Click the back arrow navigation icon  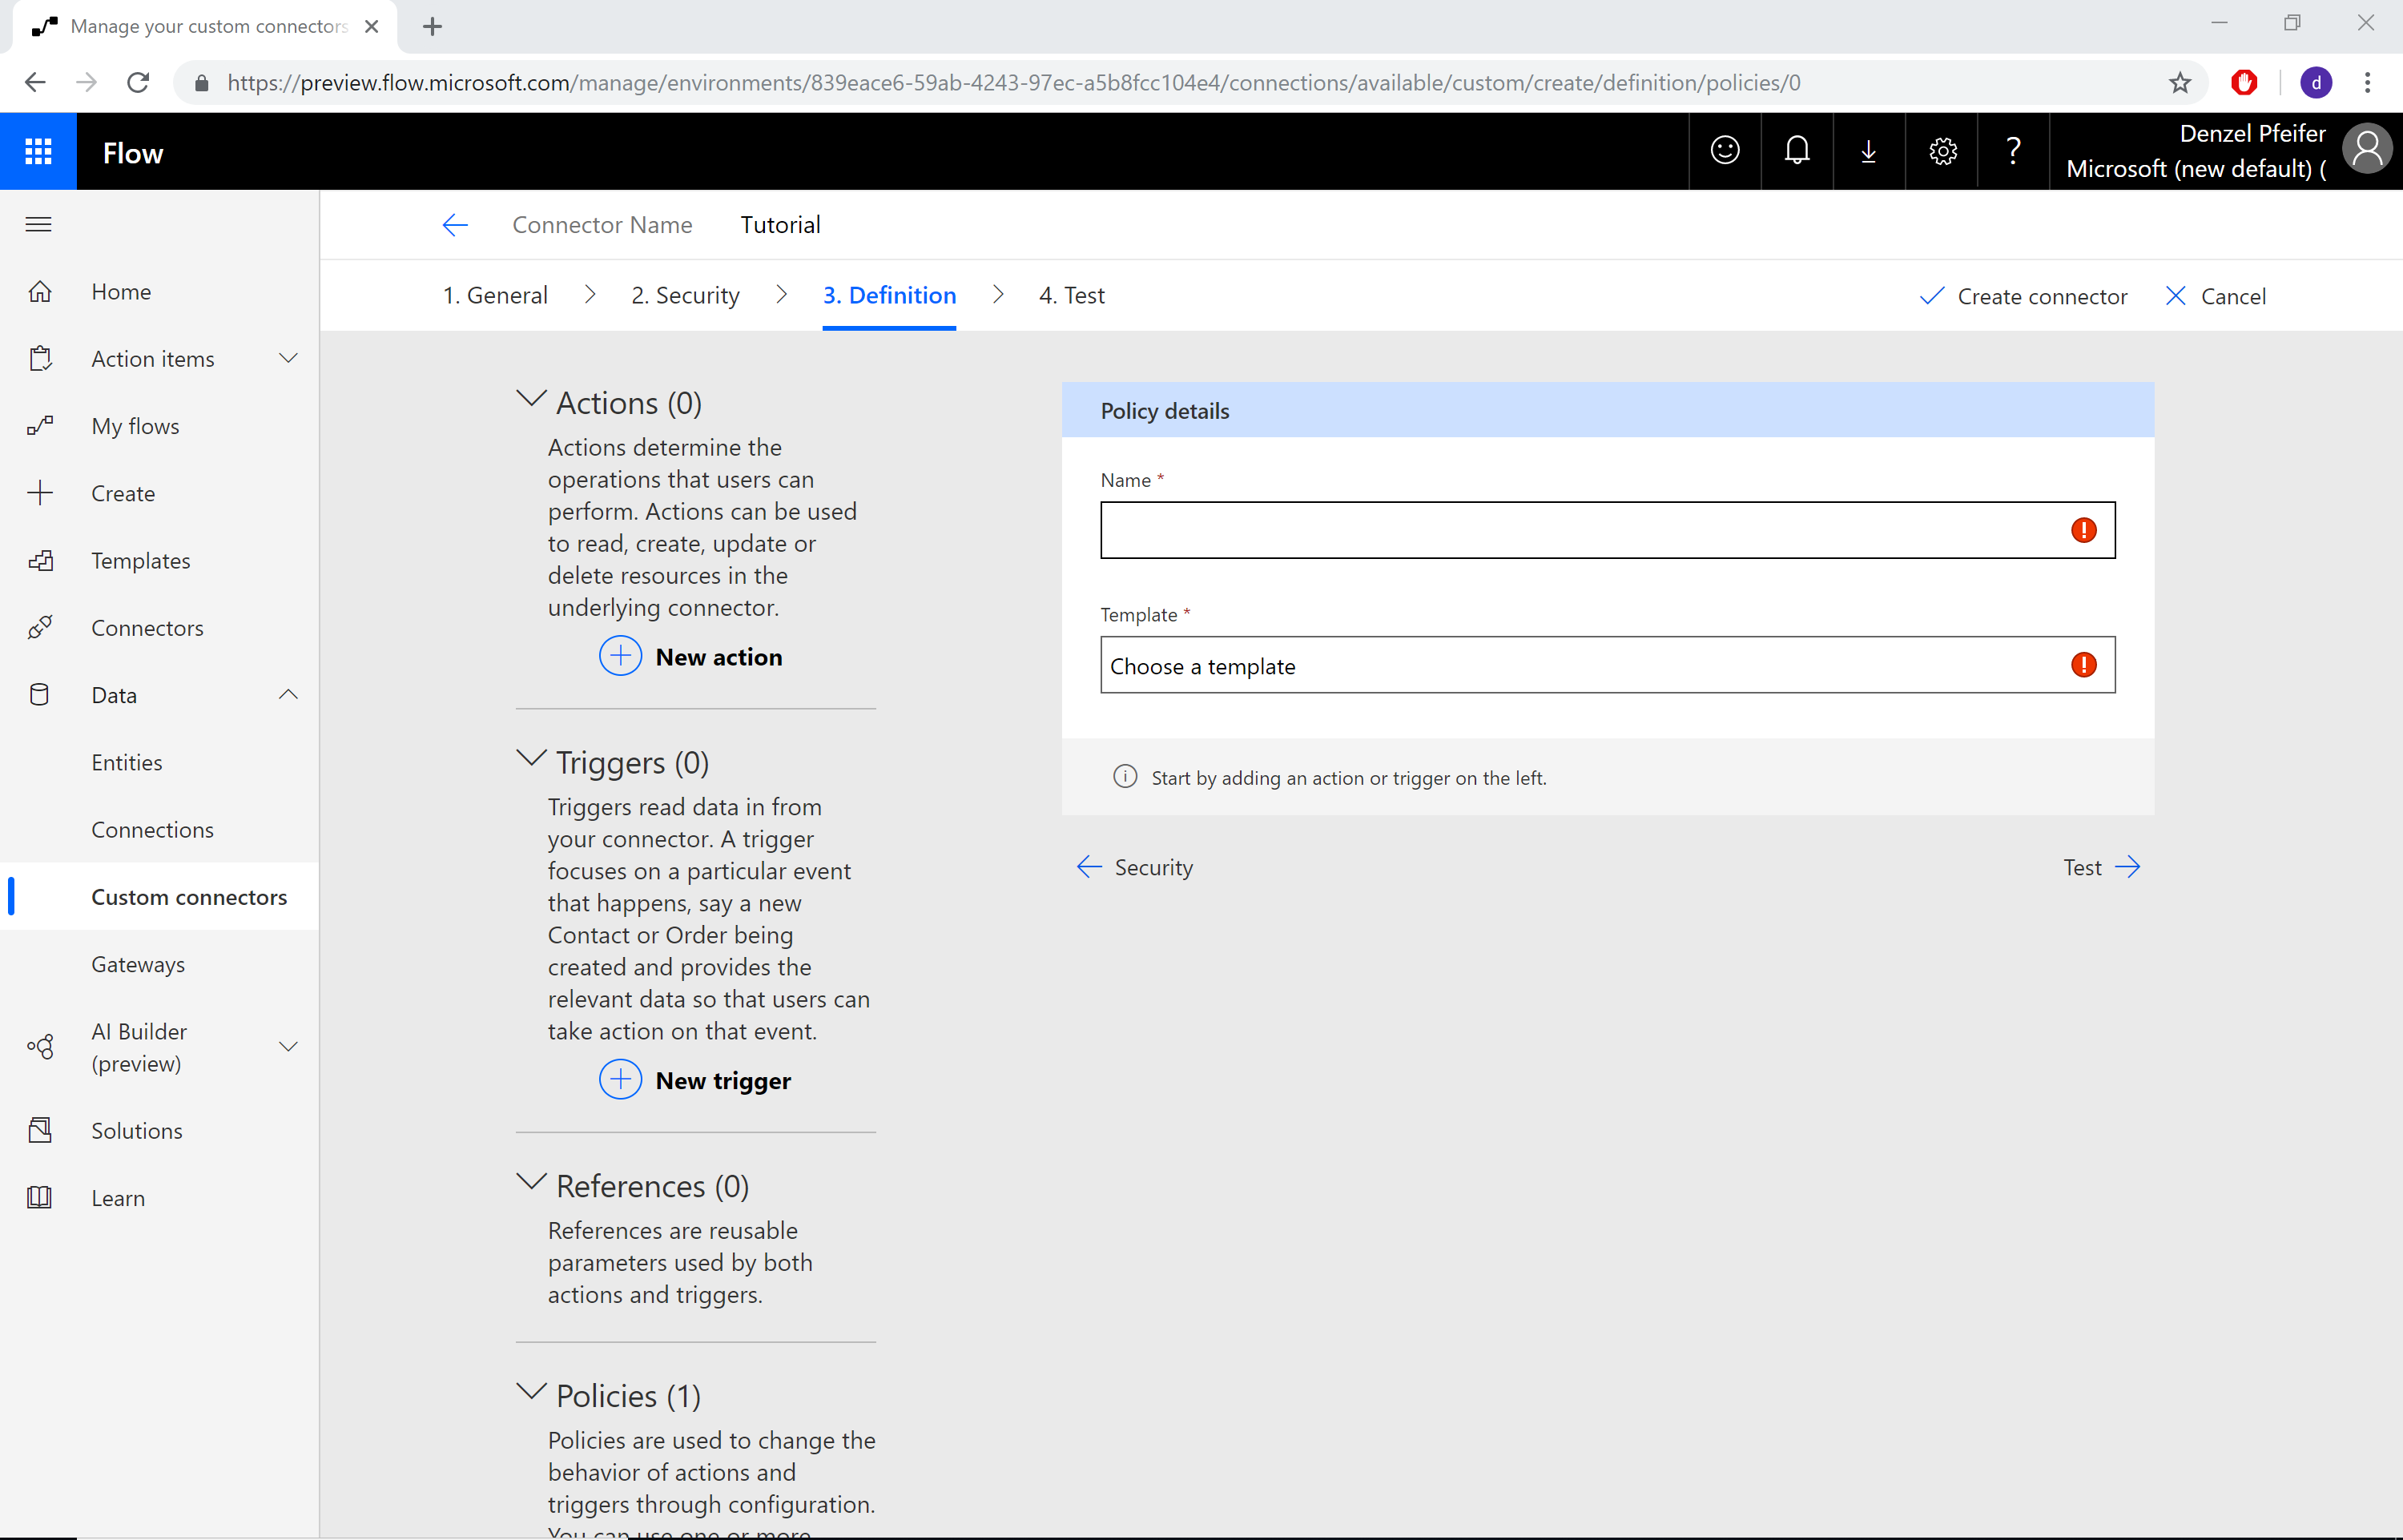[x=453, y=223]
